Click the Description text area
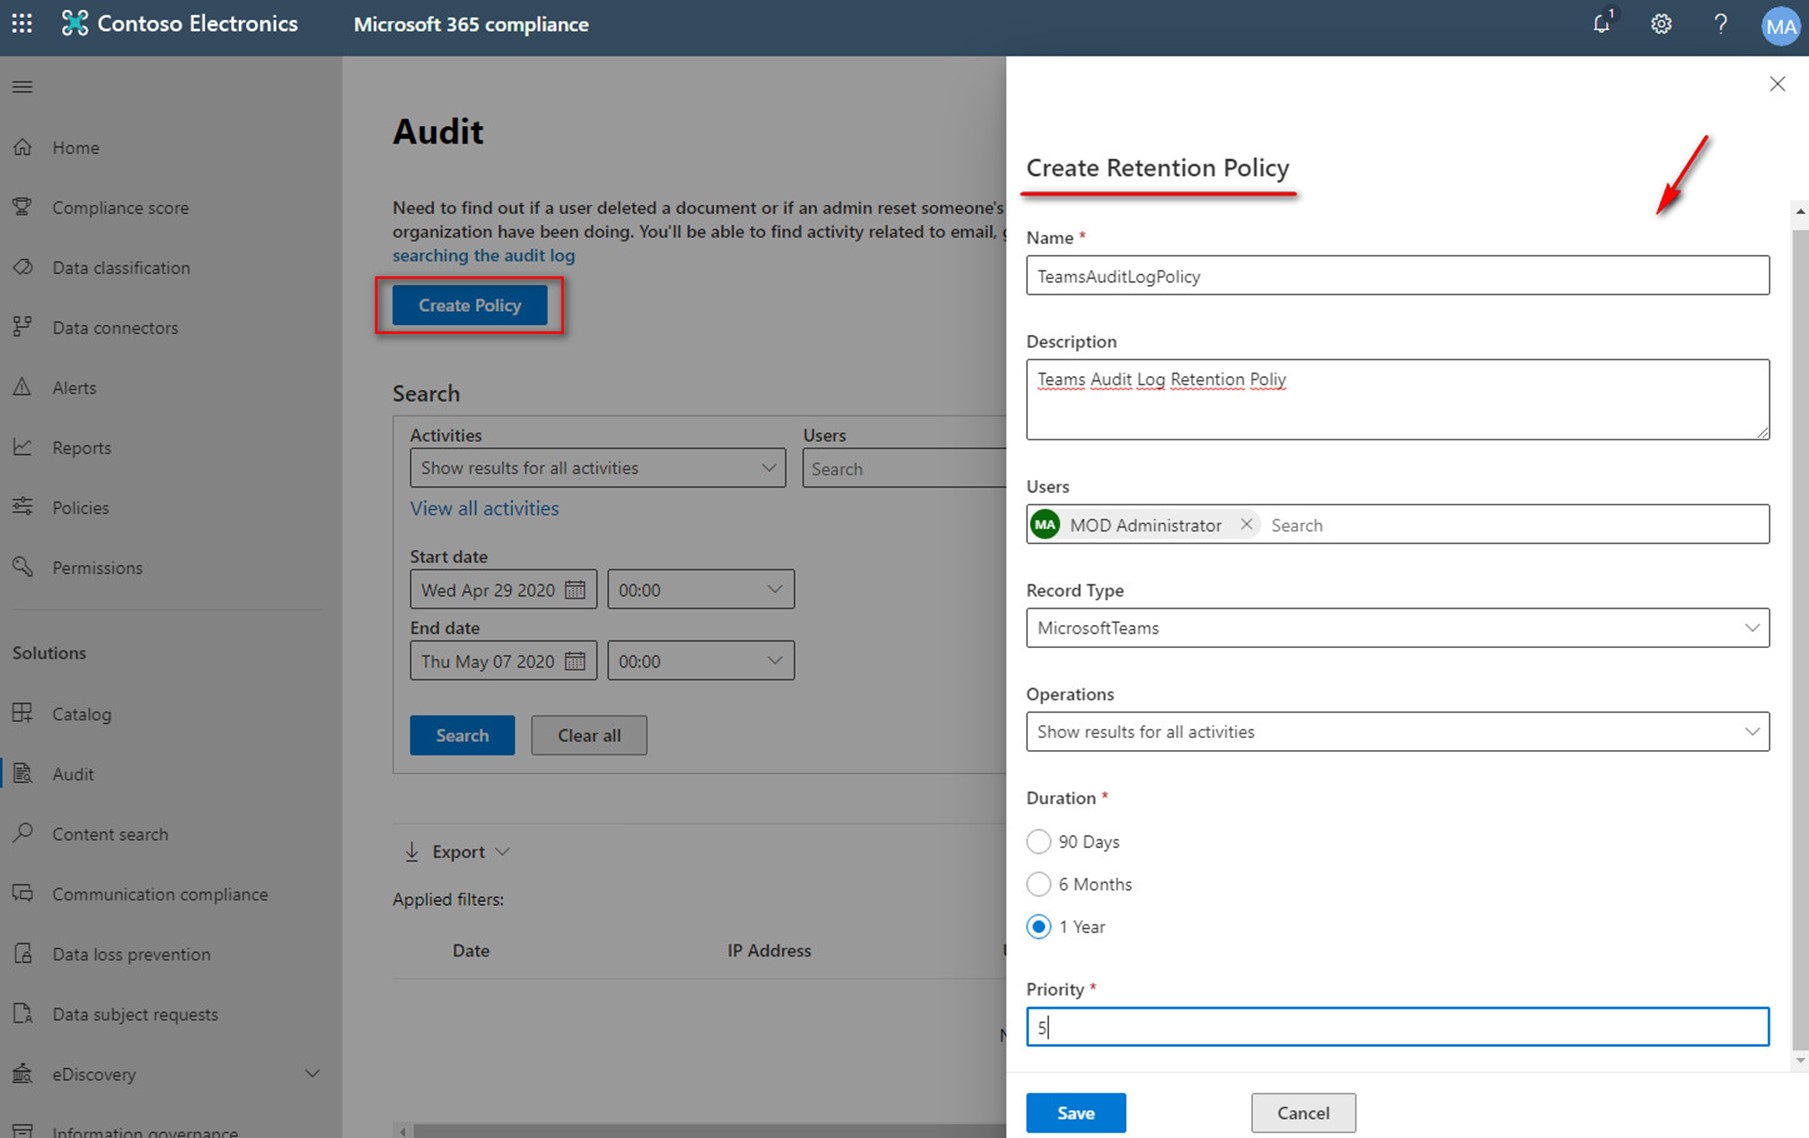Image resolution: width=1809 pixels, height=1138 pixels. (x=1397, y=399)
